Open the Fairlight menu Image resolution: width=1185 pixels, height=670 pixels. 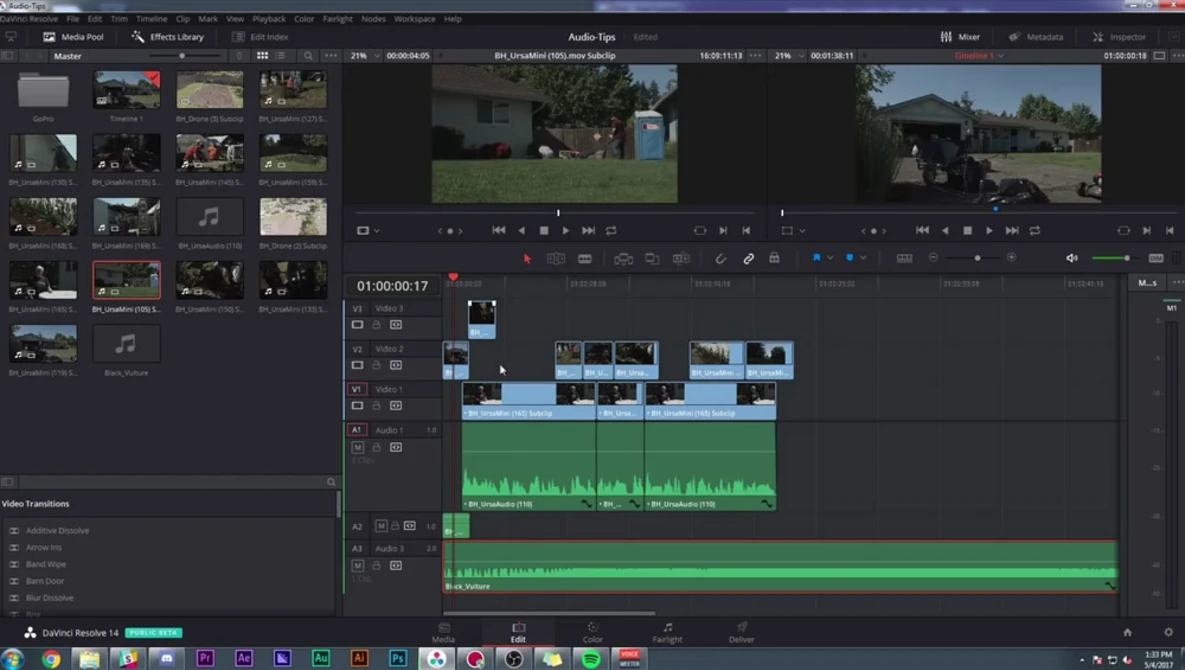click(x=337, y=18)
